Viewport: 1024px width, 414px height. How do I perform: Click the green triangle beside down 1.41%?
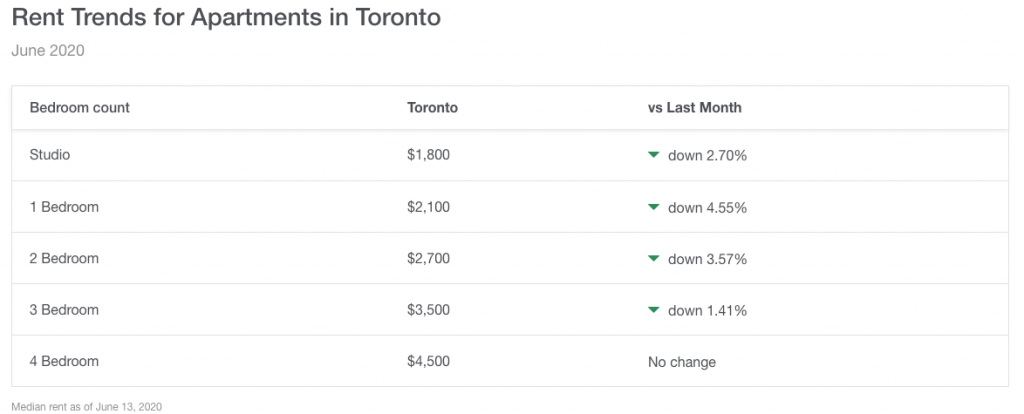tap(654, 310)
